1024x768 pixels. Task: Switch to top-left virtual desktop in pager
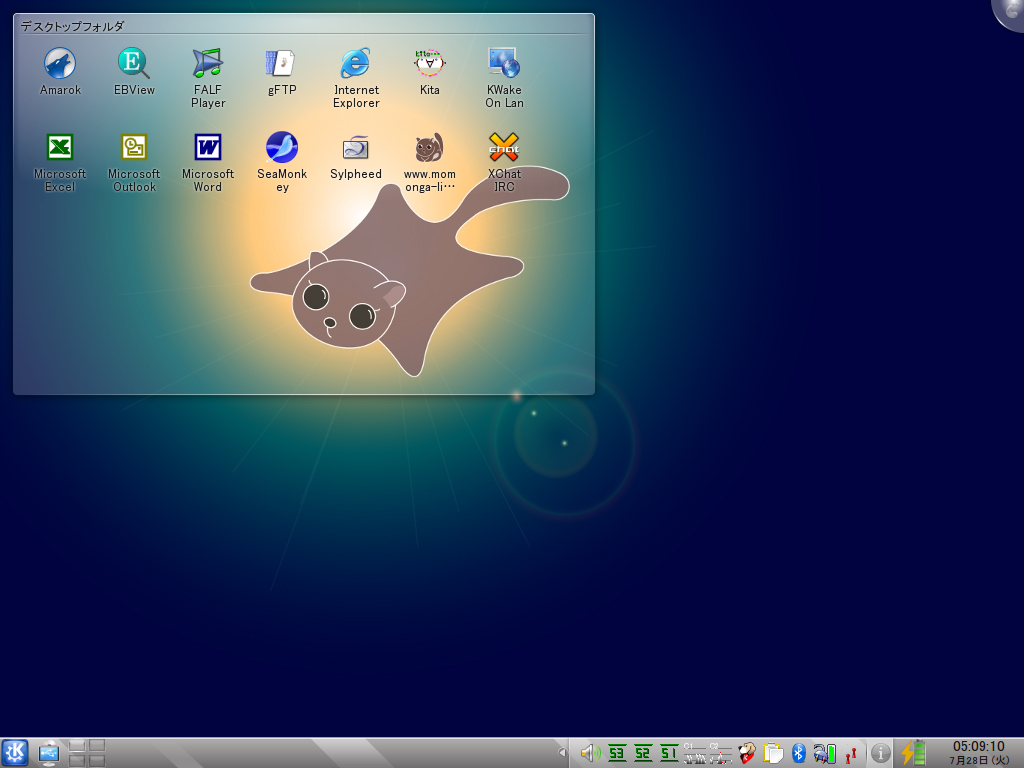tap(77, 745)
